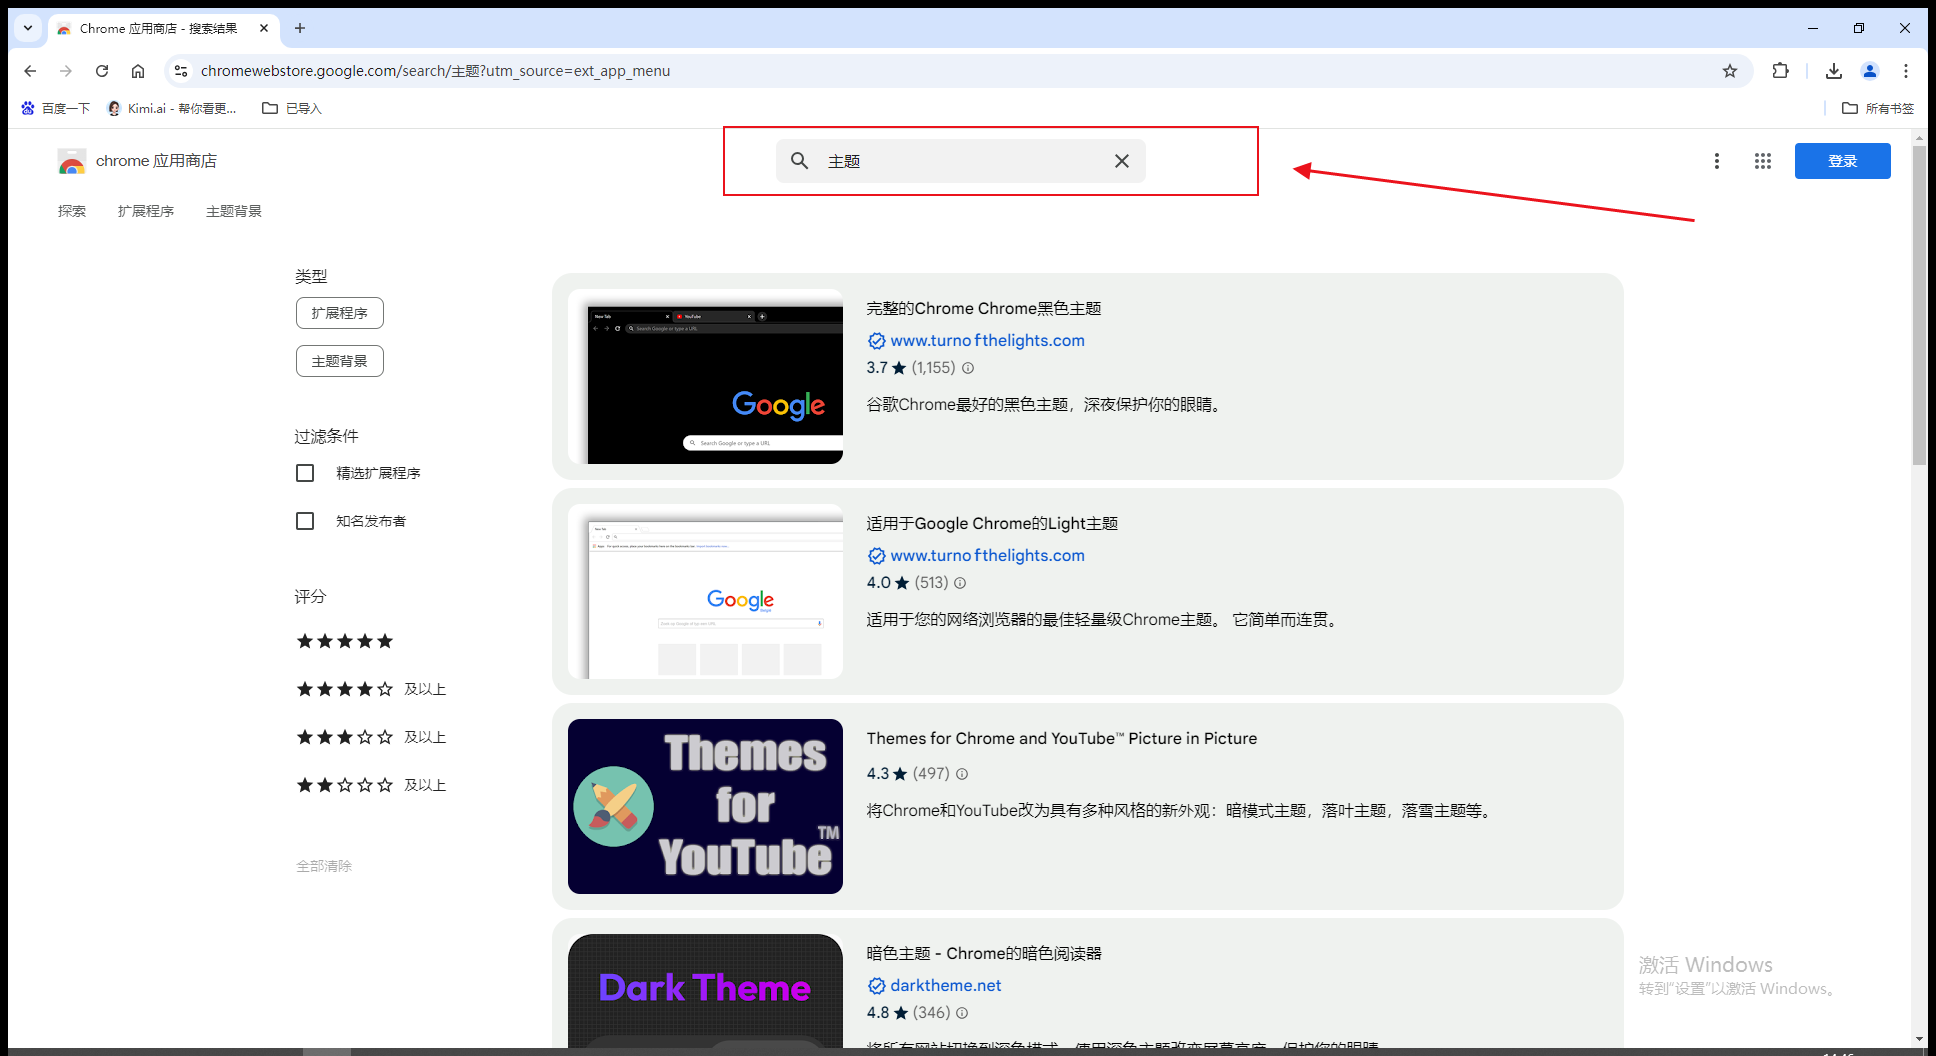Switch to the 探索 tab

coord(72,211)
